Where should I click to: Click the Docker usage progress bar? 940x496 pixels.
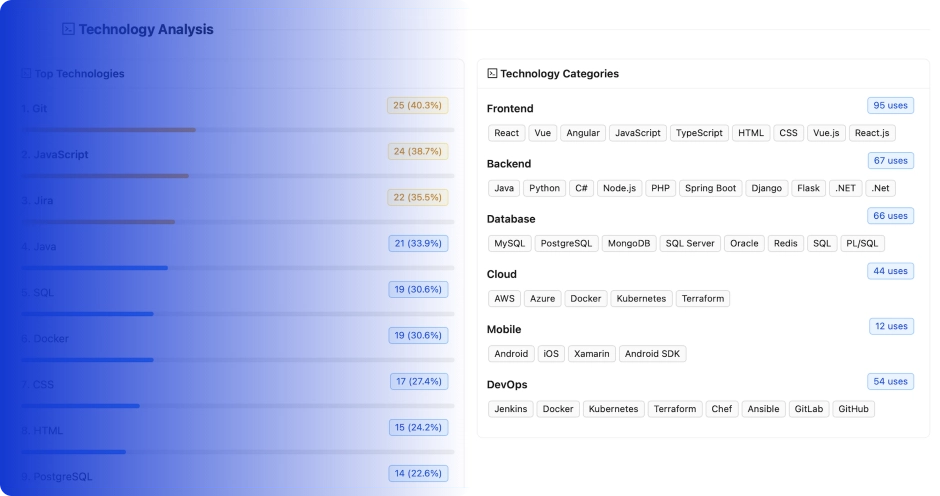click(238, 359)
